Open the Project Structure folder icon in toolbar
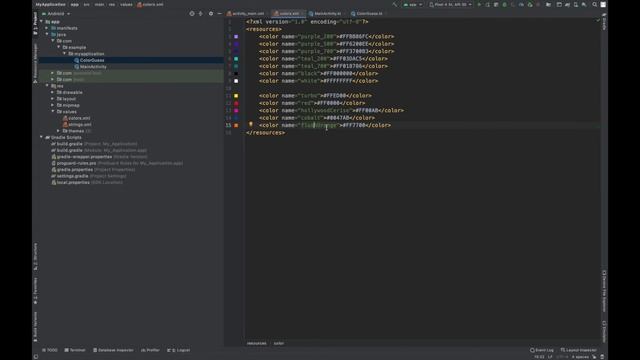 pyautogui.click(x=548, y=4)
